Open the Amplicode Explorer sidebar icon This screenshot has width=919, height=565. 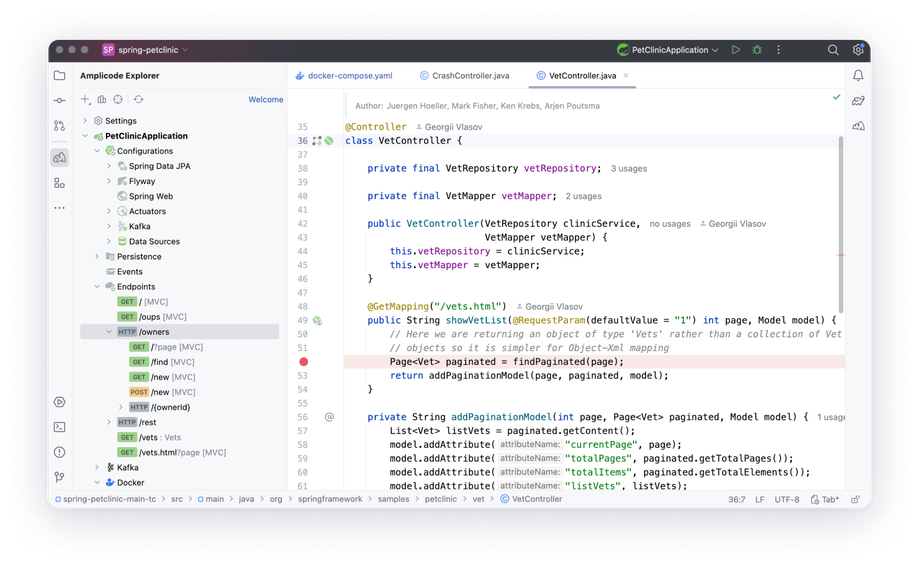[60, 158]
